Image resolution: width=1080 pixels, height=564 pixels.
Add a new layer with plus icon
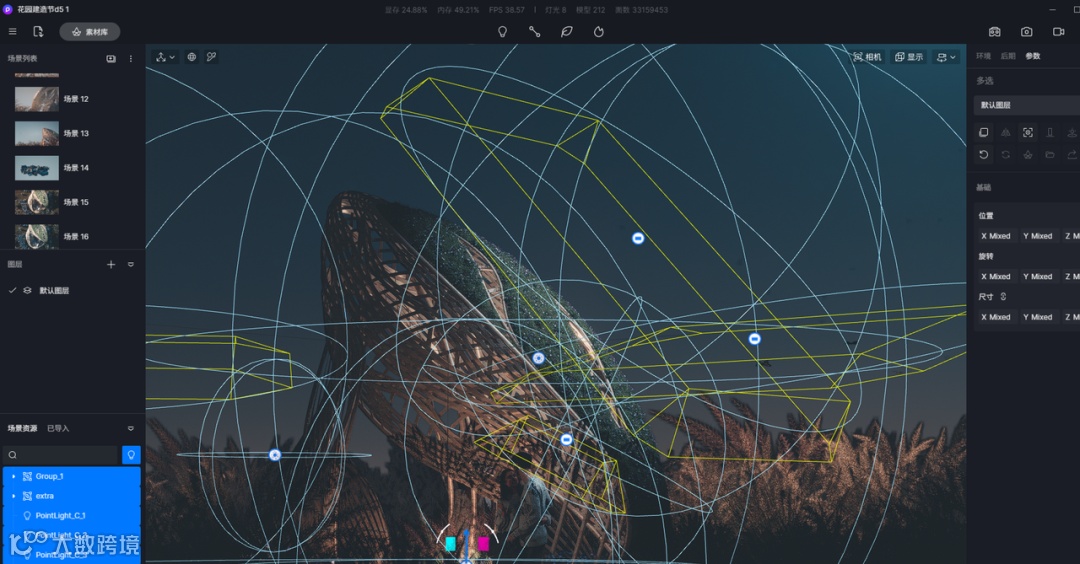(x=111, y=264)
